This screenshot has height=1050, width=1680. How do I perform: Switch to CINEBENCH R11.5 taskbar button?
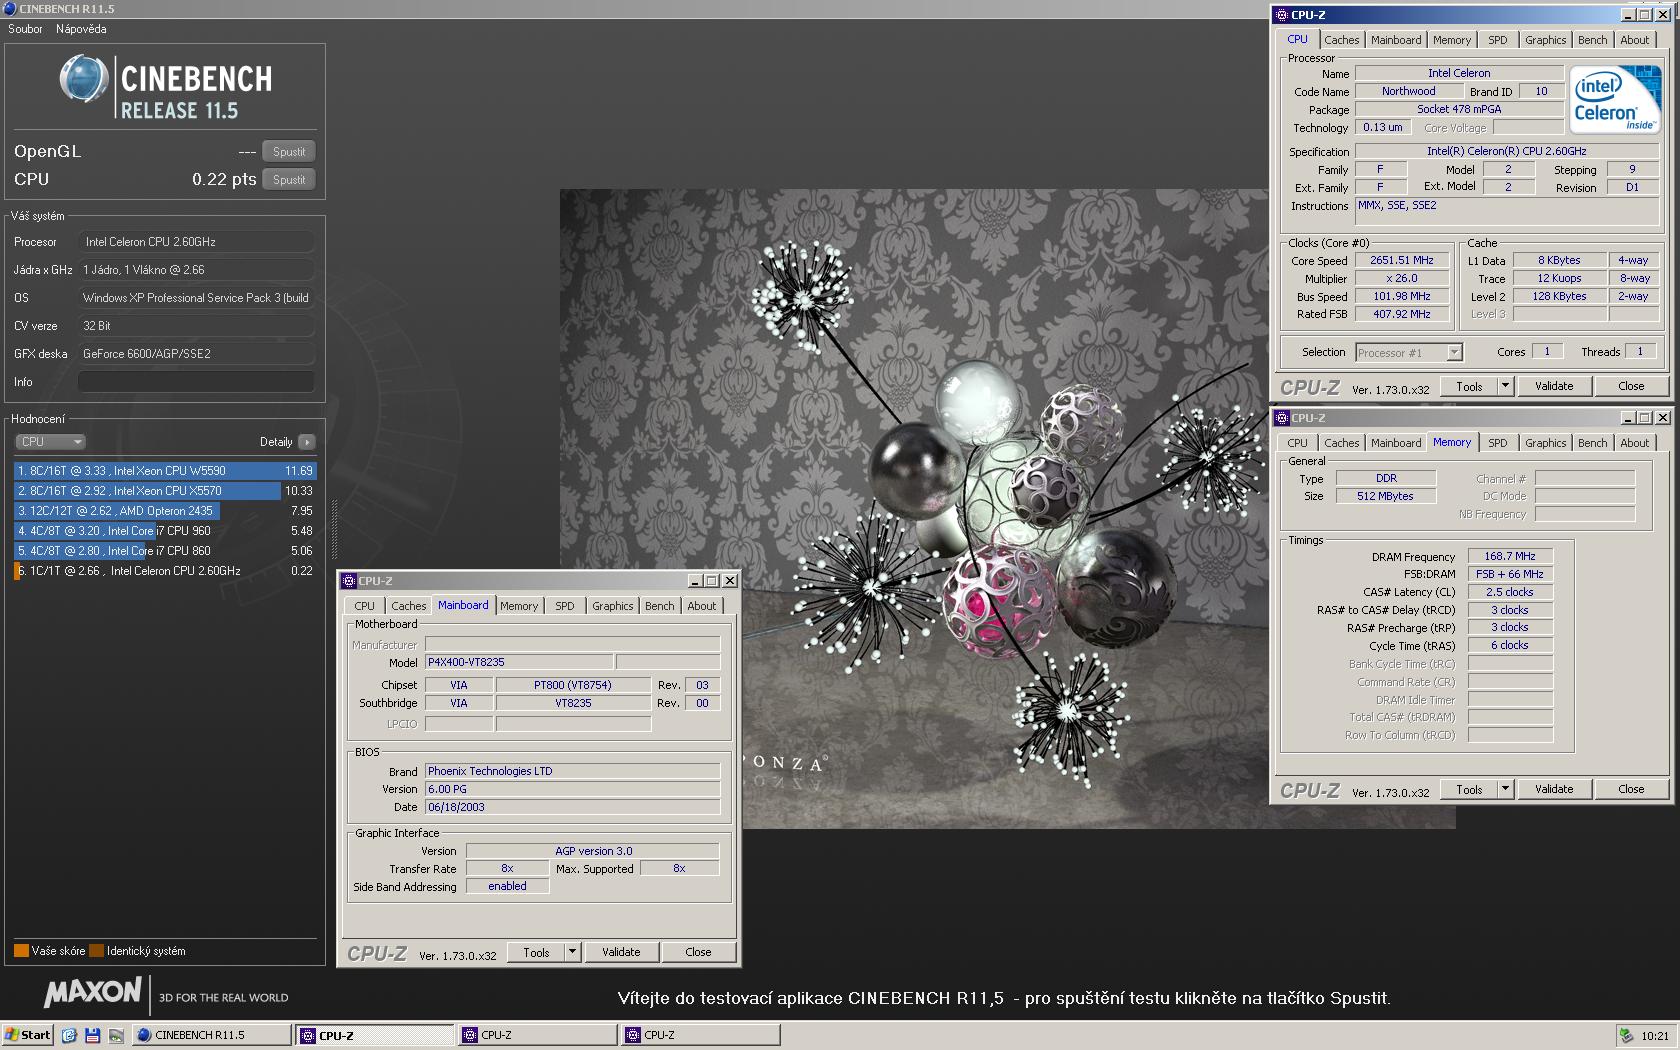[211, 1035]
